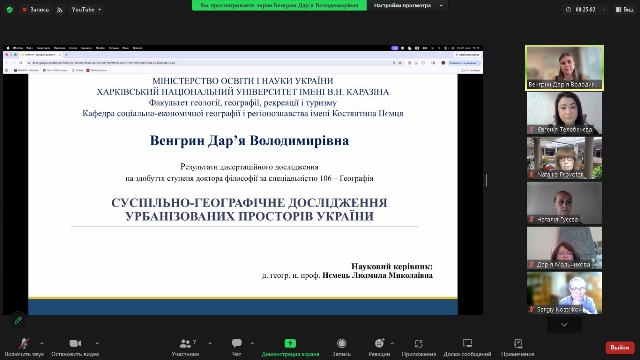Expand the audio options arrow
Screen dimensions: 640x360
(x=42, y=343)
